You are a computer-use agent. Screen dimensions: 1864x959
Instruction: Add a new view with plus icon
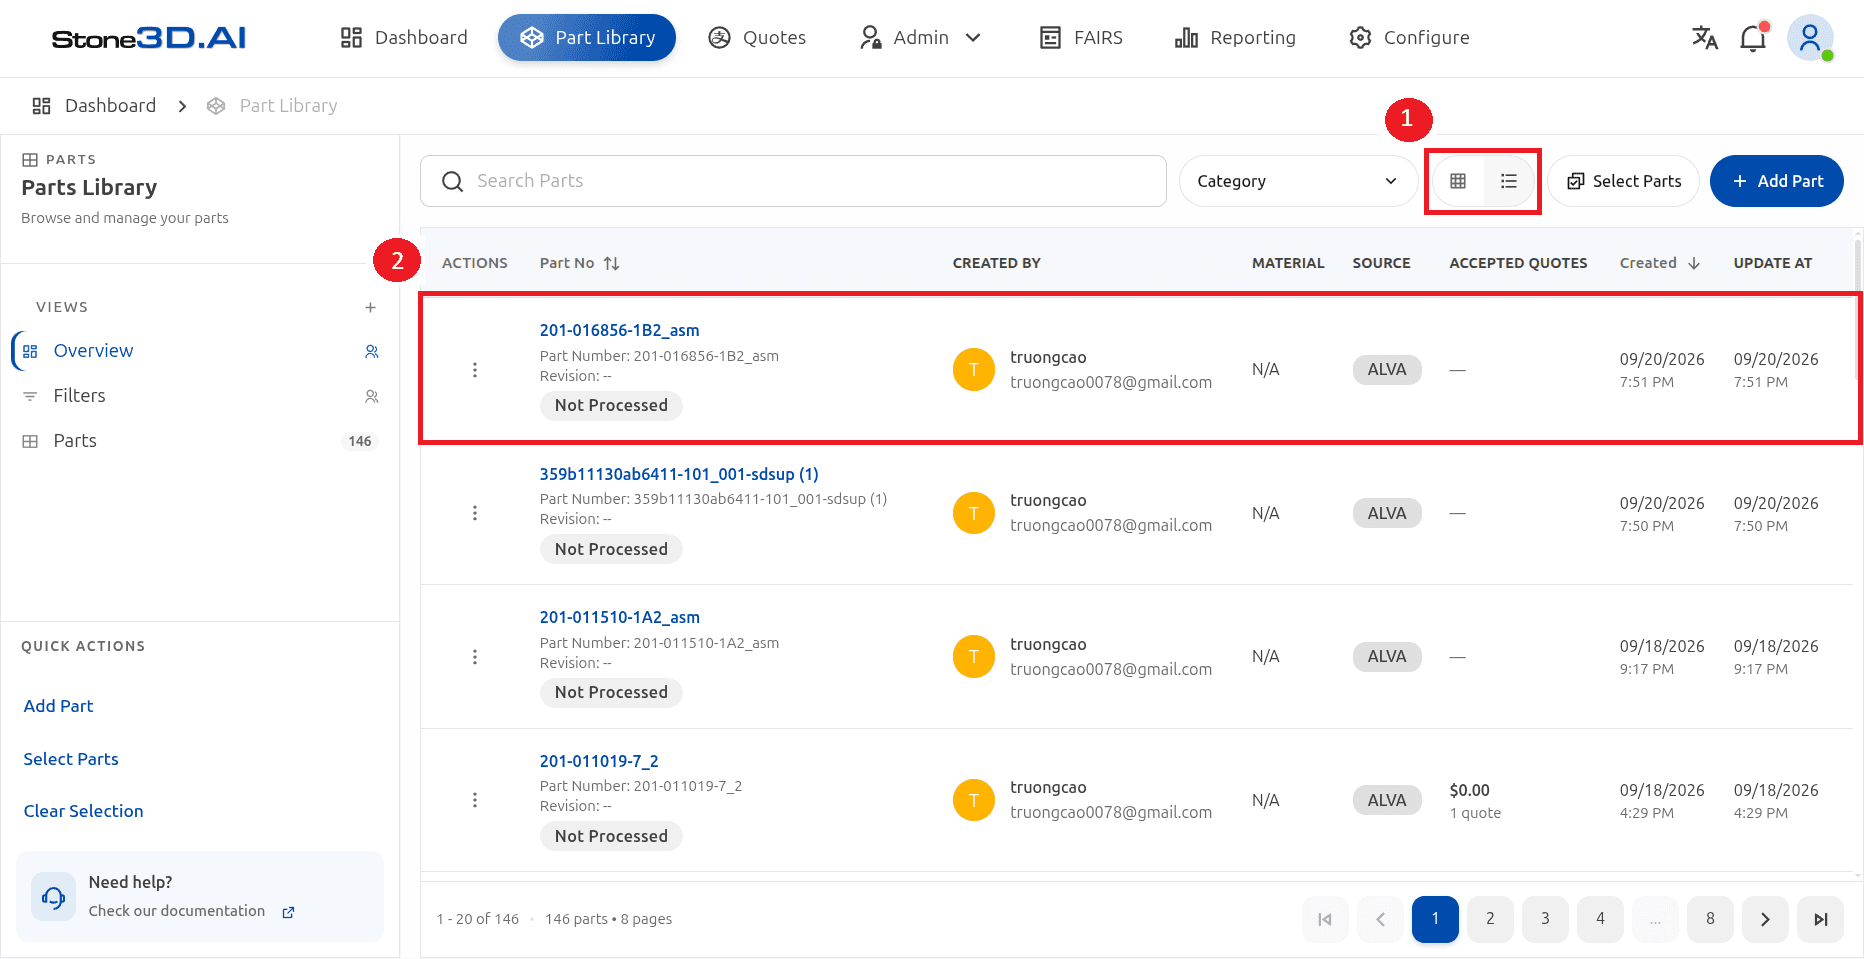pyautogui.click(x=370, y=307)
